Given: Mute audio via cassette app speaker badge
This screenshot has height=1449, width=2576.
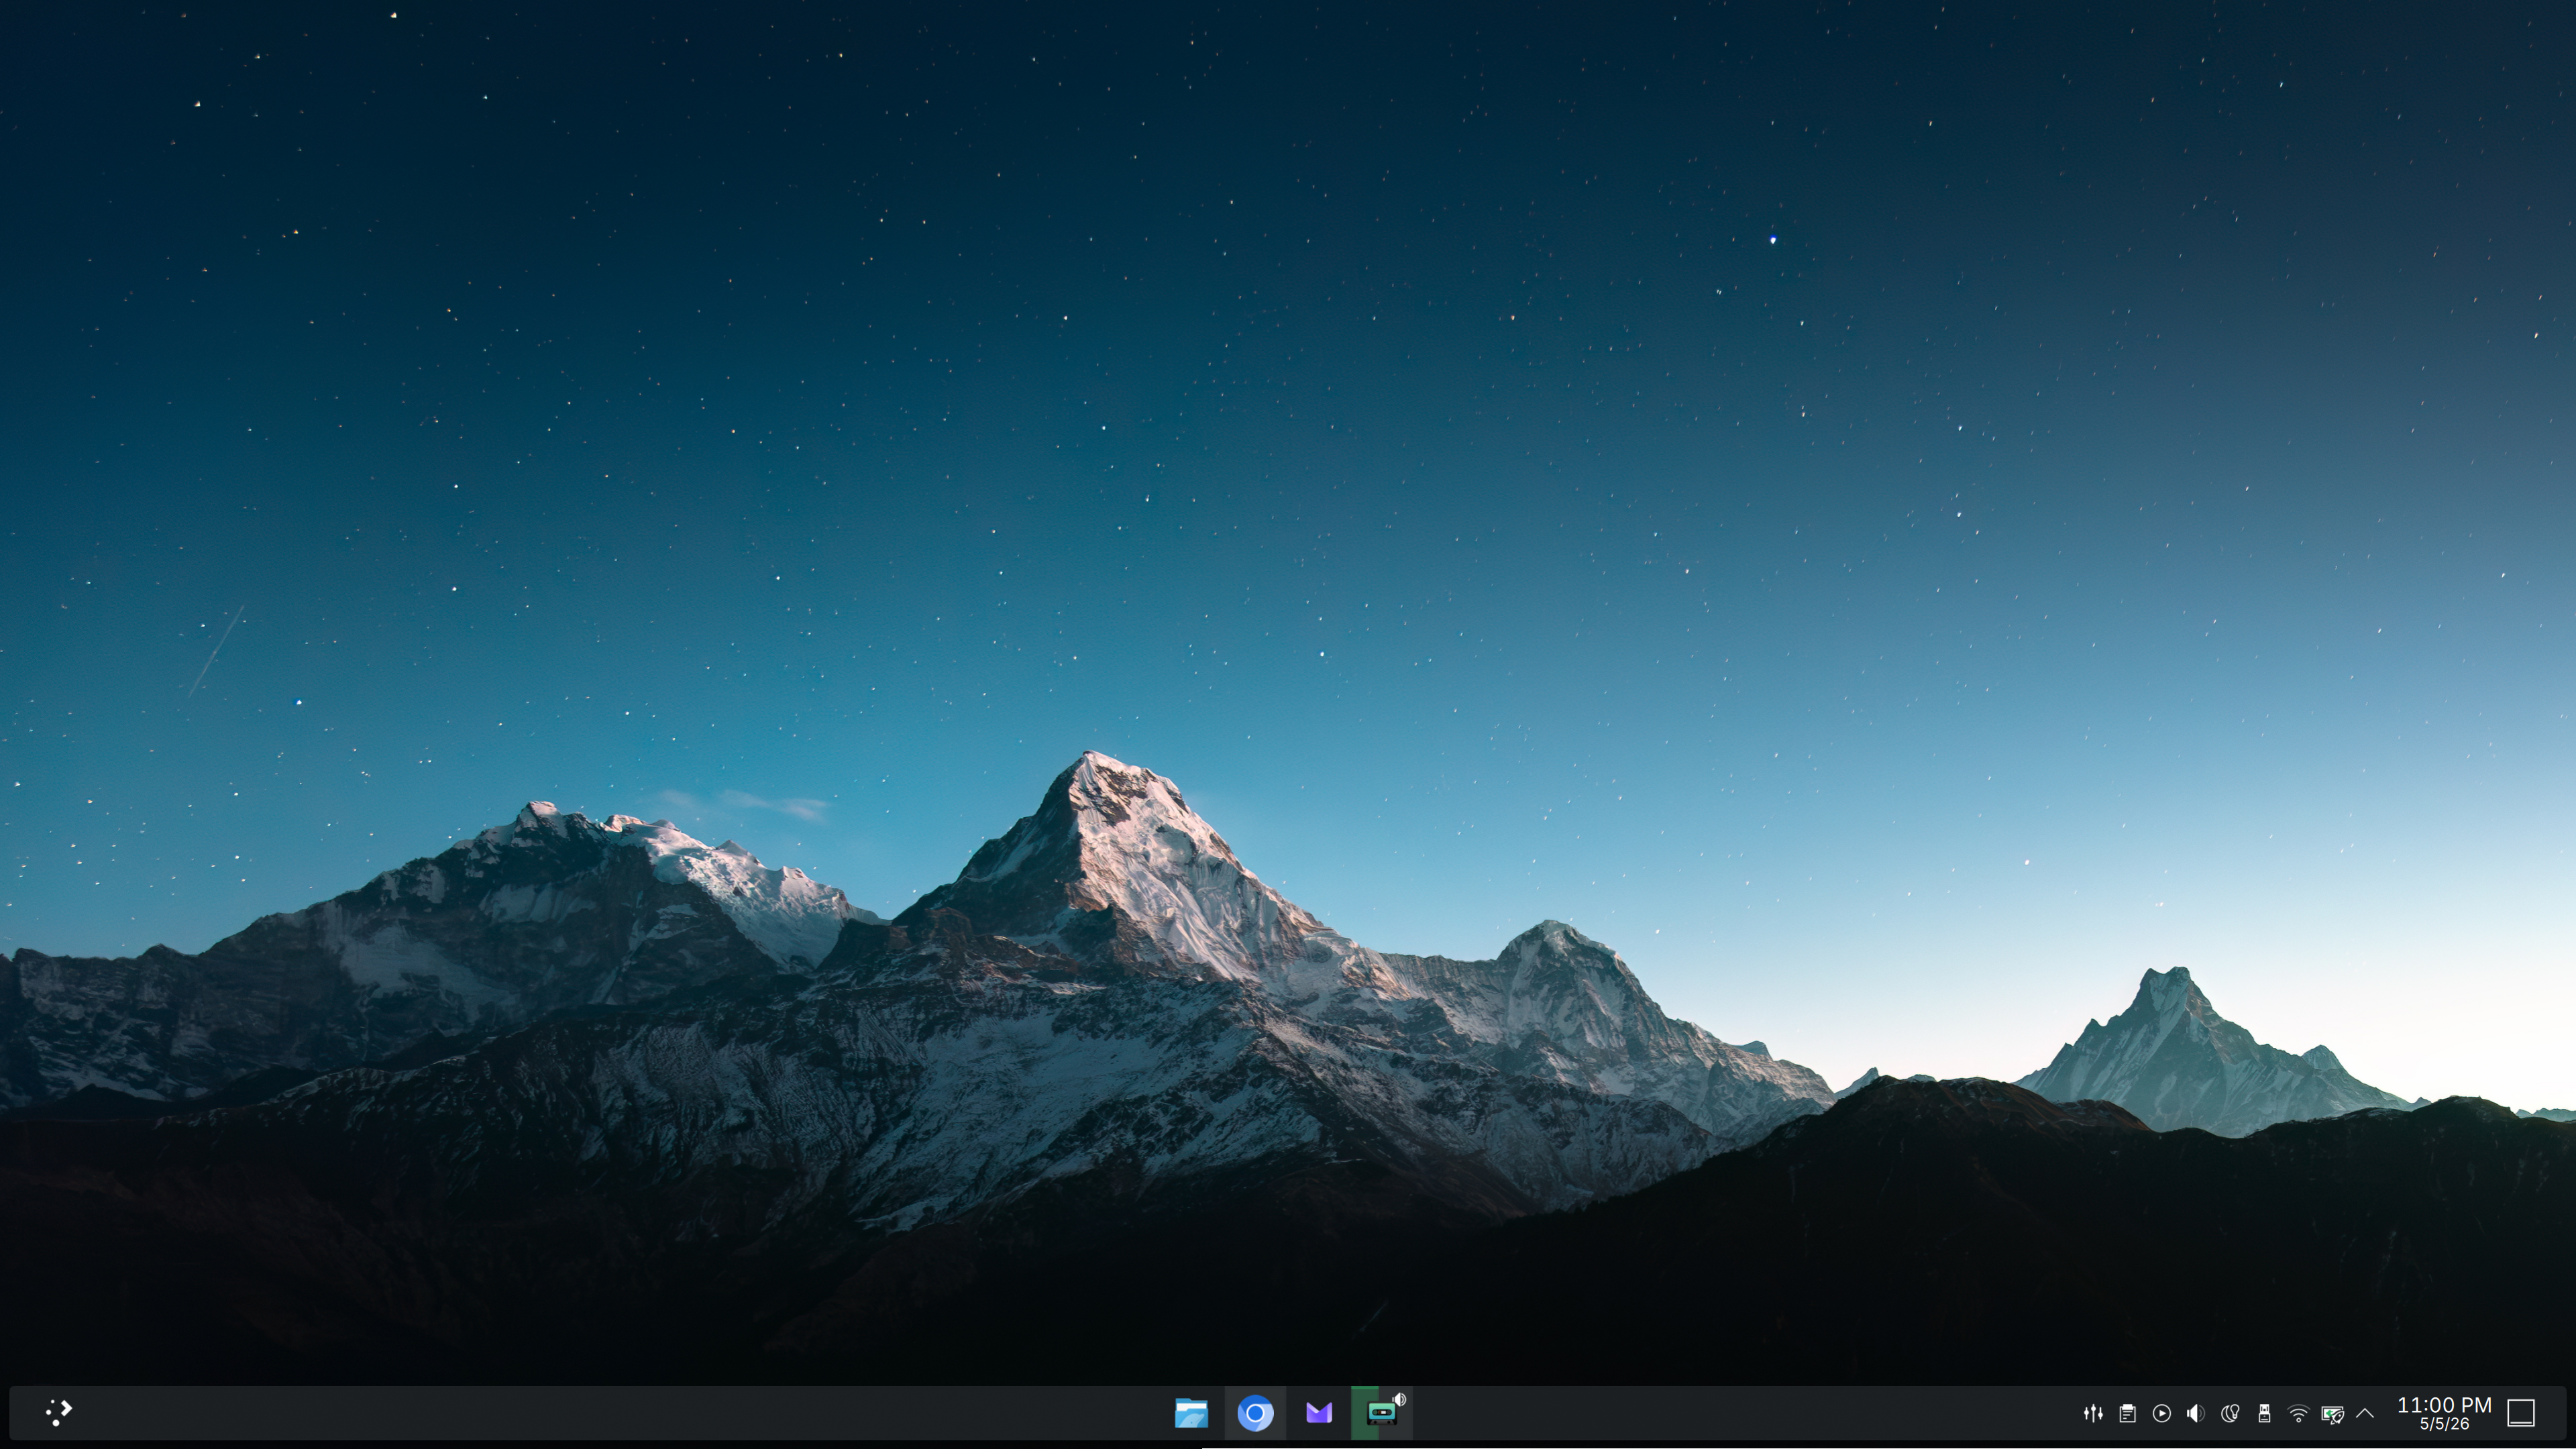Looking at the screenshot, I should (1400, 1399).
